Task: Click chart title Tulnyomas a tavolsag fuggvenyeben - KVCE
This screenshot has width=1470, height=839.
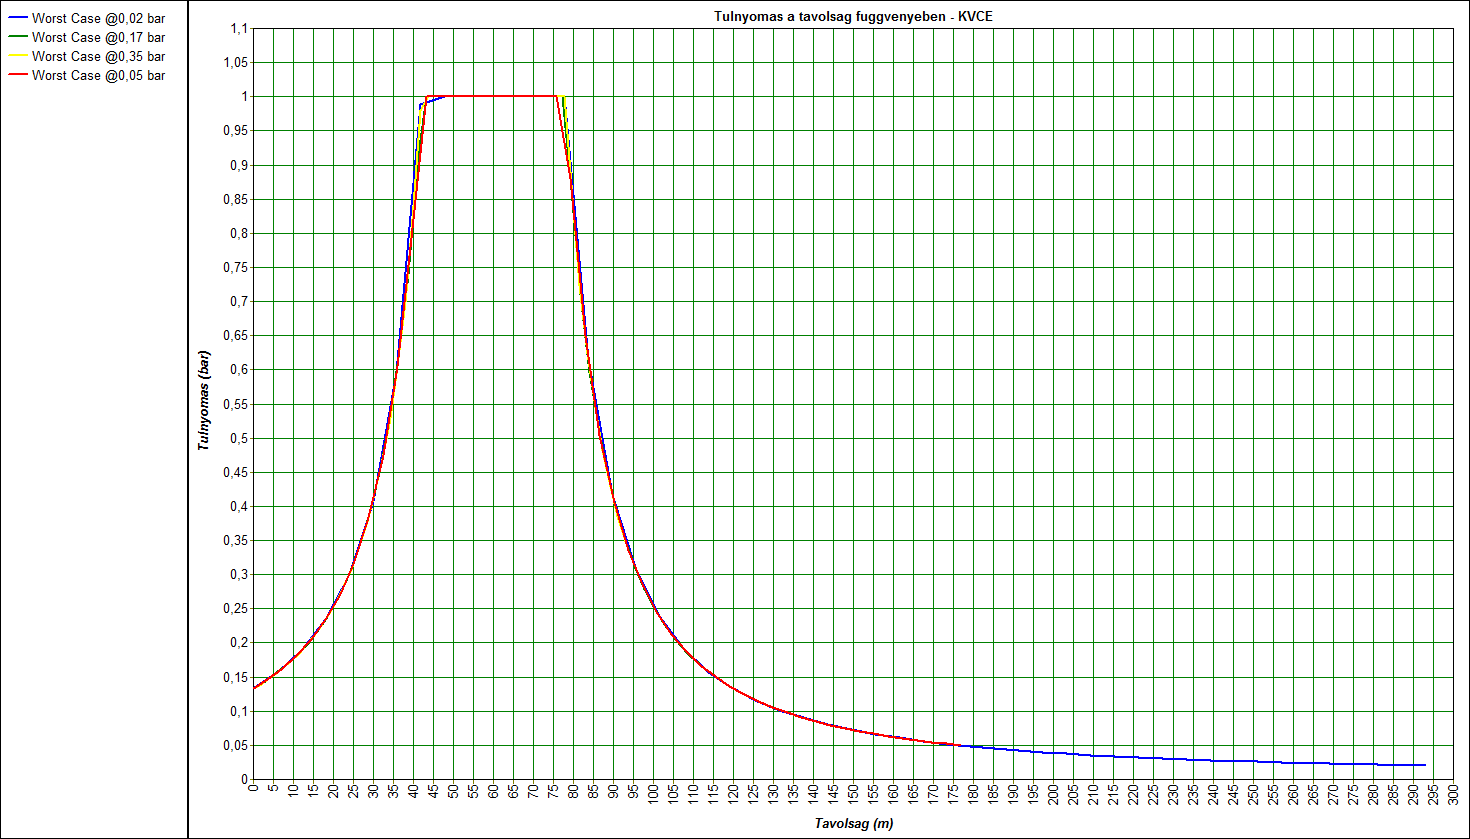Action: point(853,16)
